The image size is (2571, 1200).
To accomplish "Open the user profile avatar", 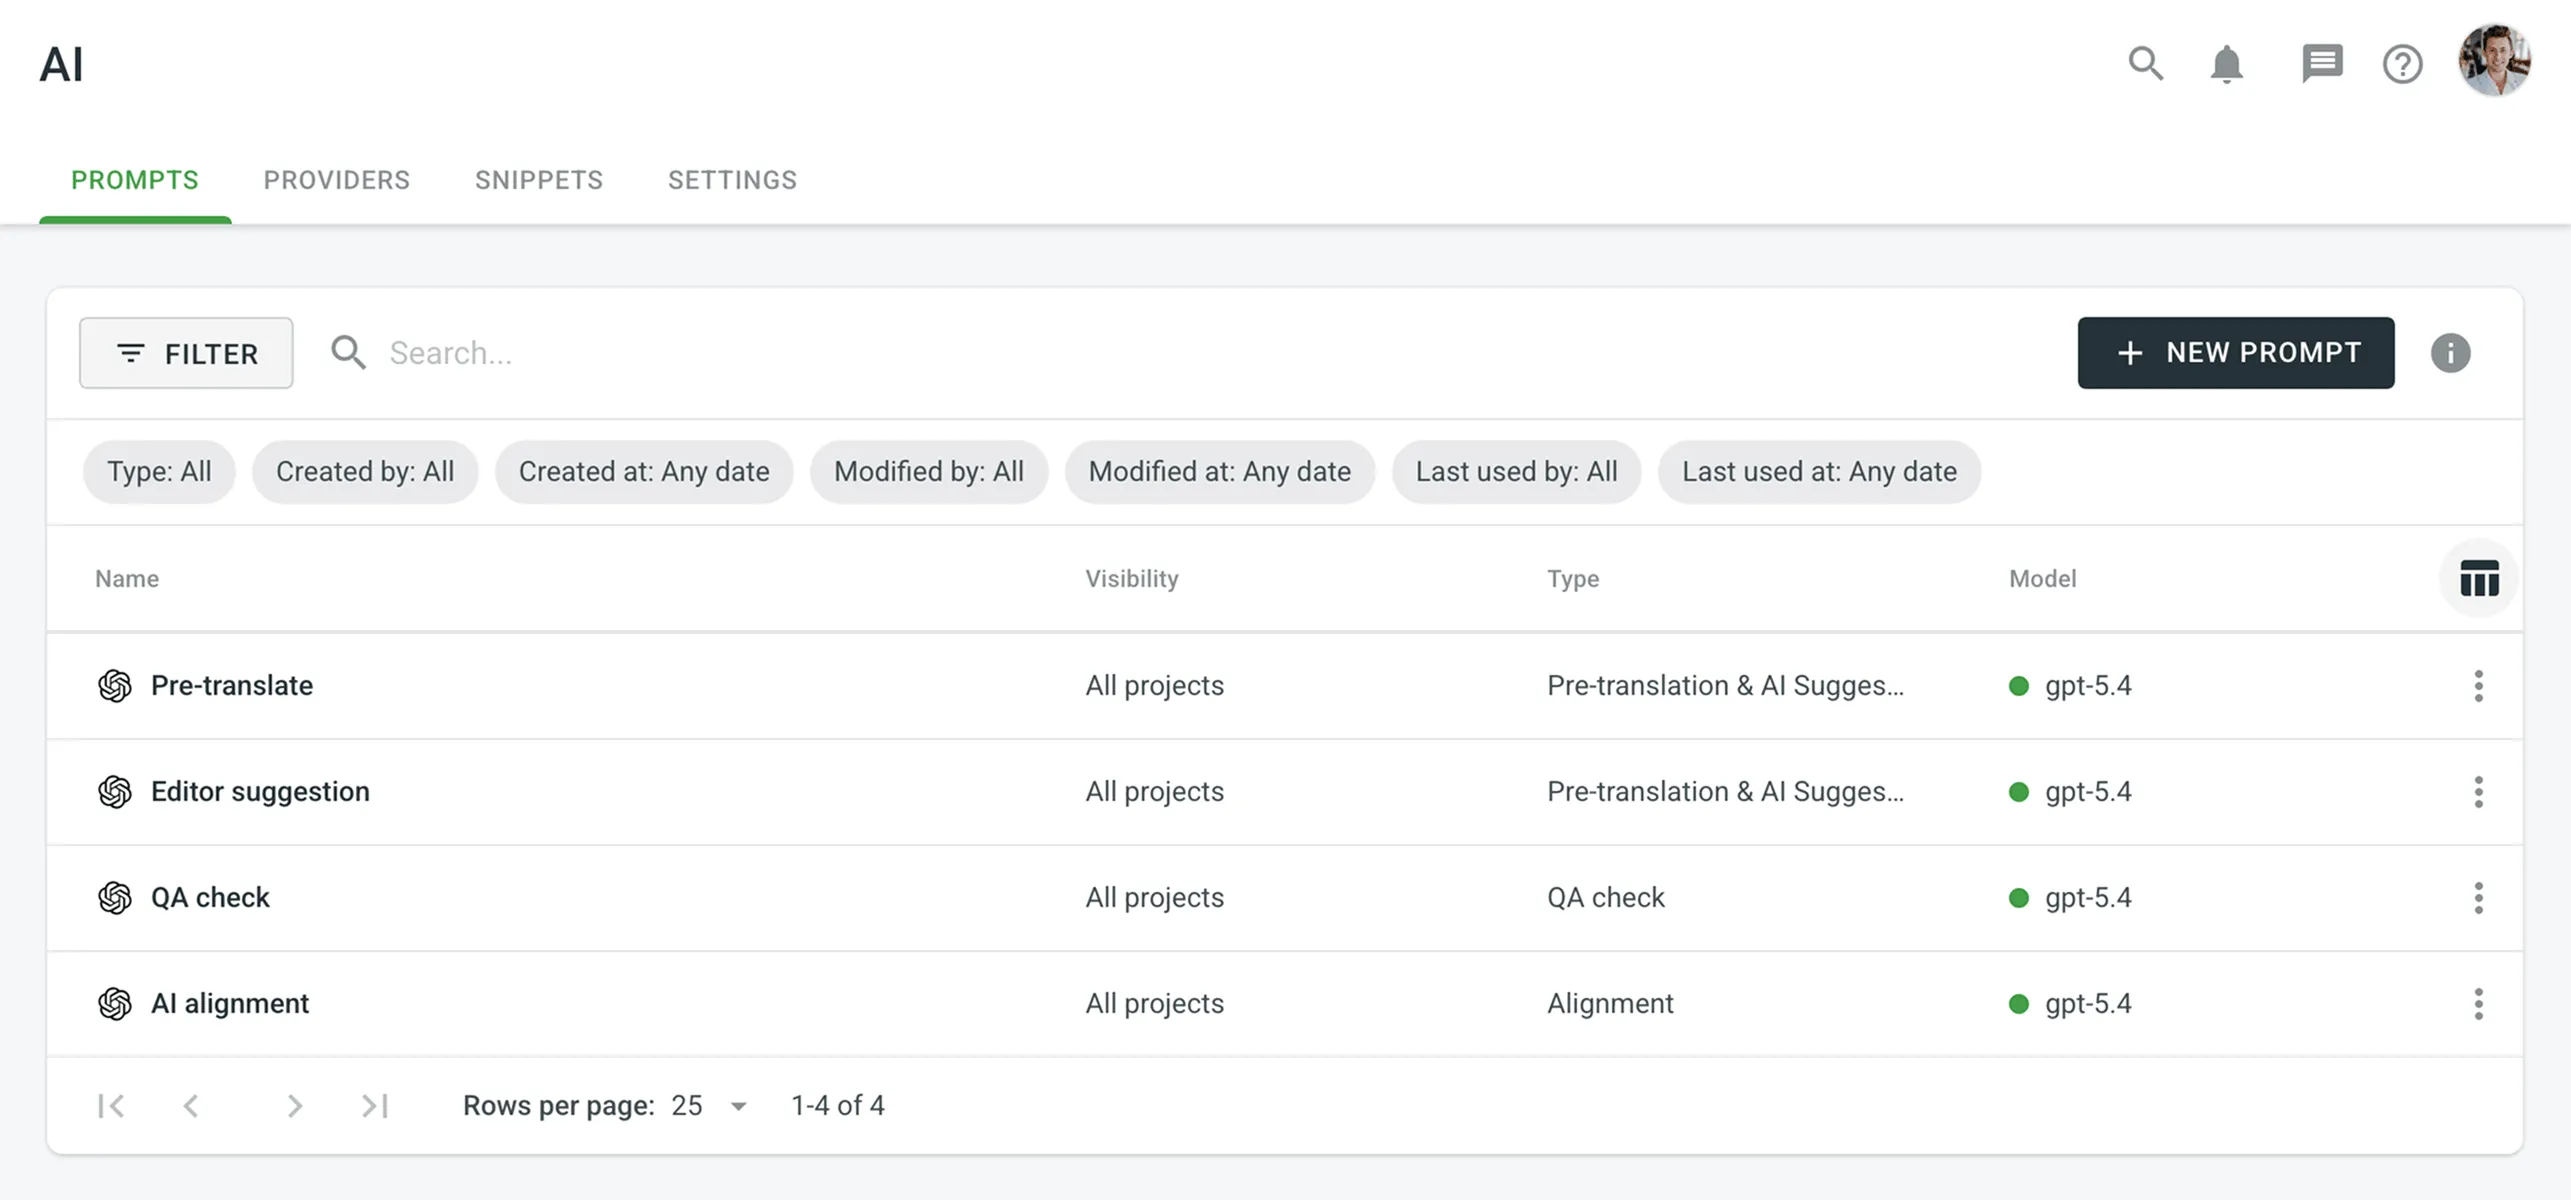I will 2494,60.
